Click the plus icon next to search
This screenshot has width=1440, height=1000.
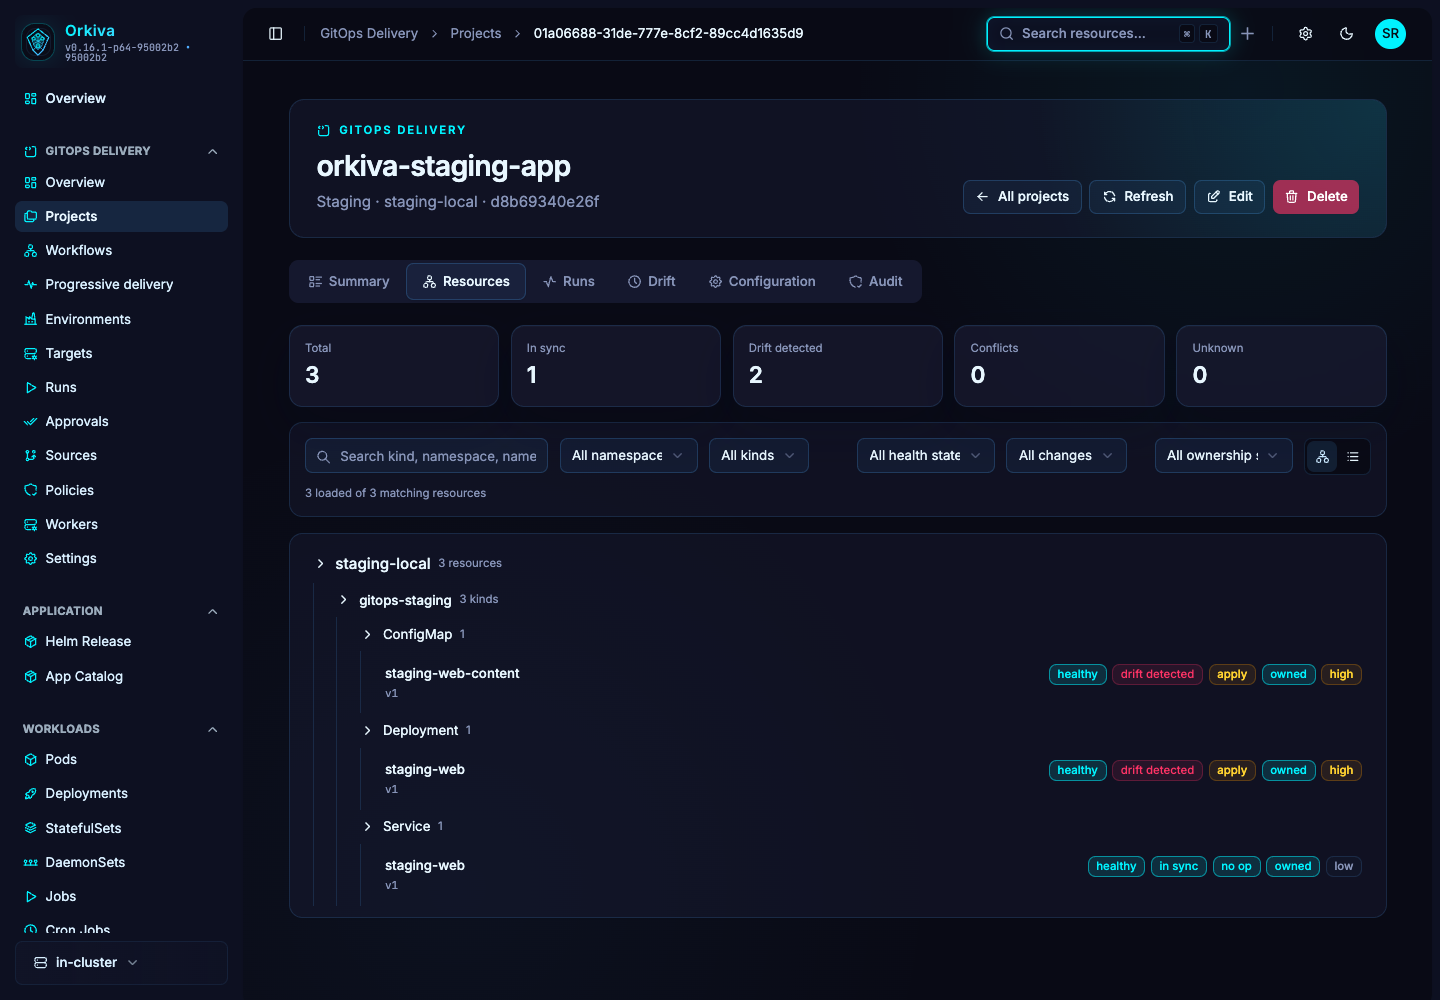tap(1248, 34)
